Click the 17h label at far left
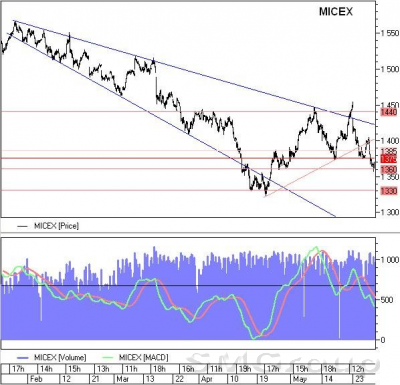This screenshot has height=385, width=400. (x=18, y=369)
